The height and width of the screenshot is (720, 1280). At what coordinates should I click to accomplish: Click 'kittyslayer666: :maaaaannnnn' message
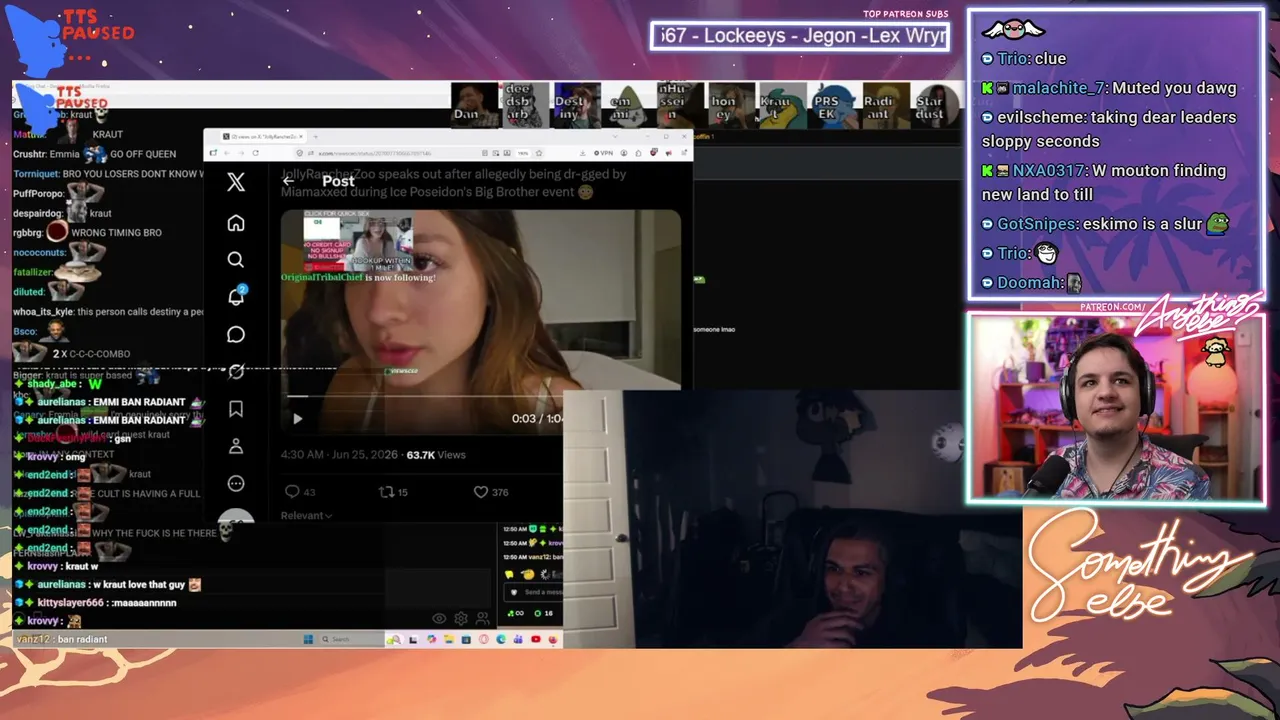tap(96, 603)
